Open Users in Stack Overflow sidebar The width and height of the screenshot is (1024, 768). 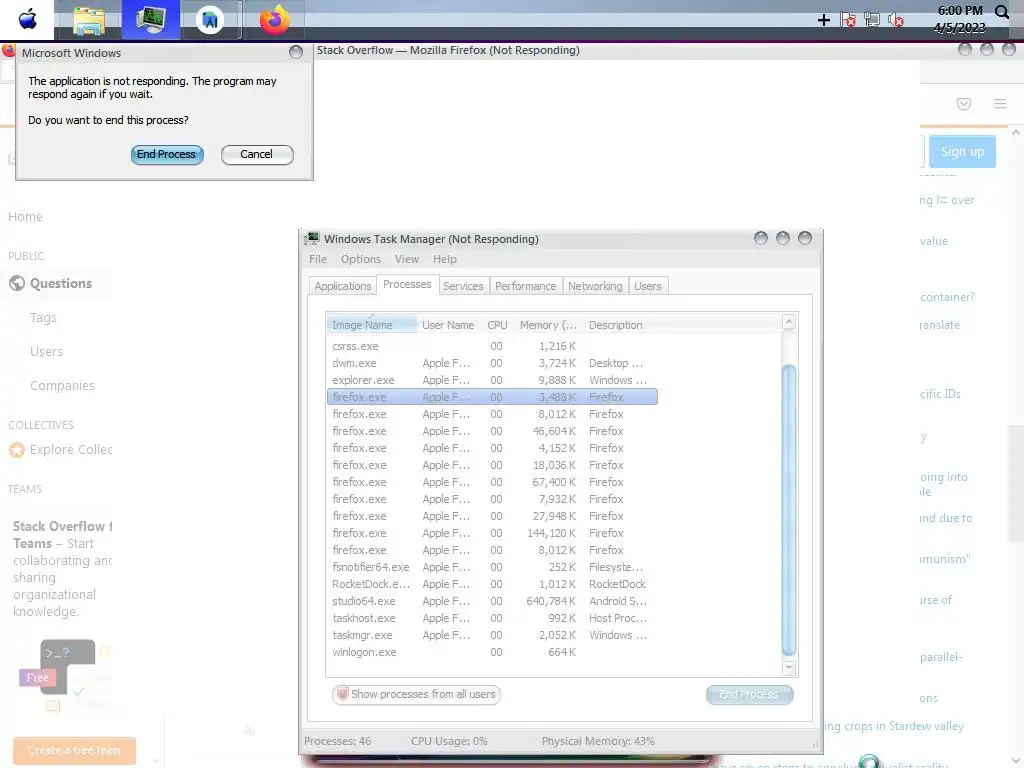pos(46,352)
